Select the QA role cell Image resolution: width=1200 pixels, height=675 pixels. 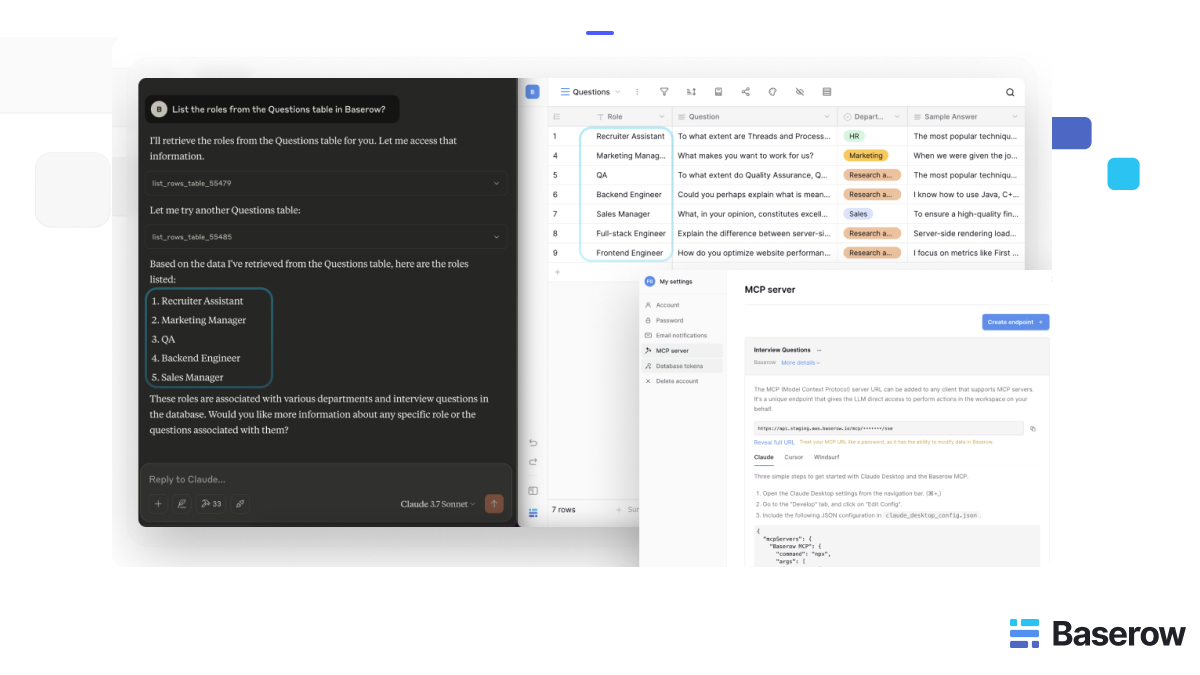tap(630, 175)
